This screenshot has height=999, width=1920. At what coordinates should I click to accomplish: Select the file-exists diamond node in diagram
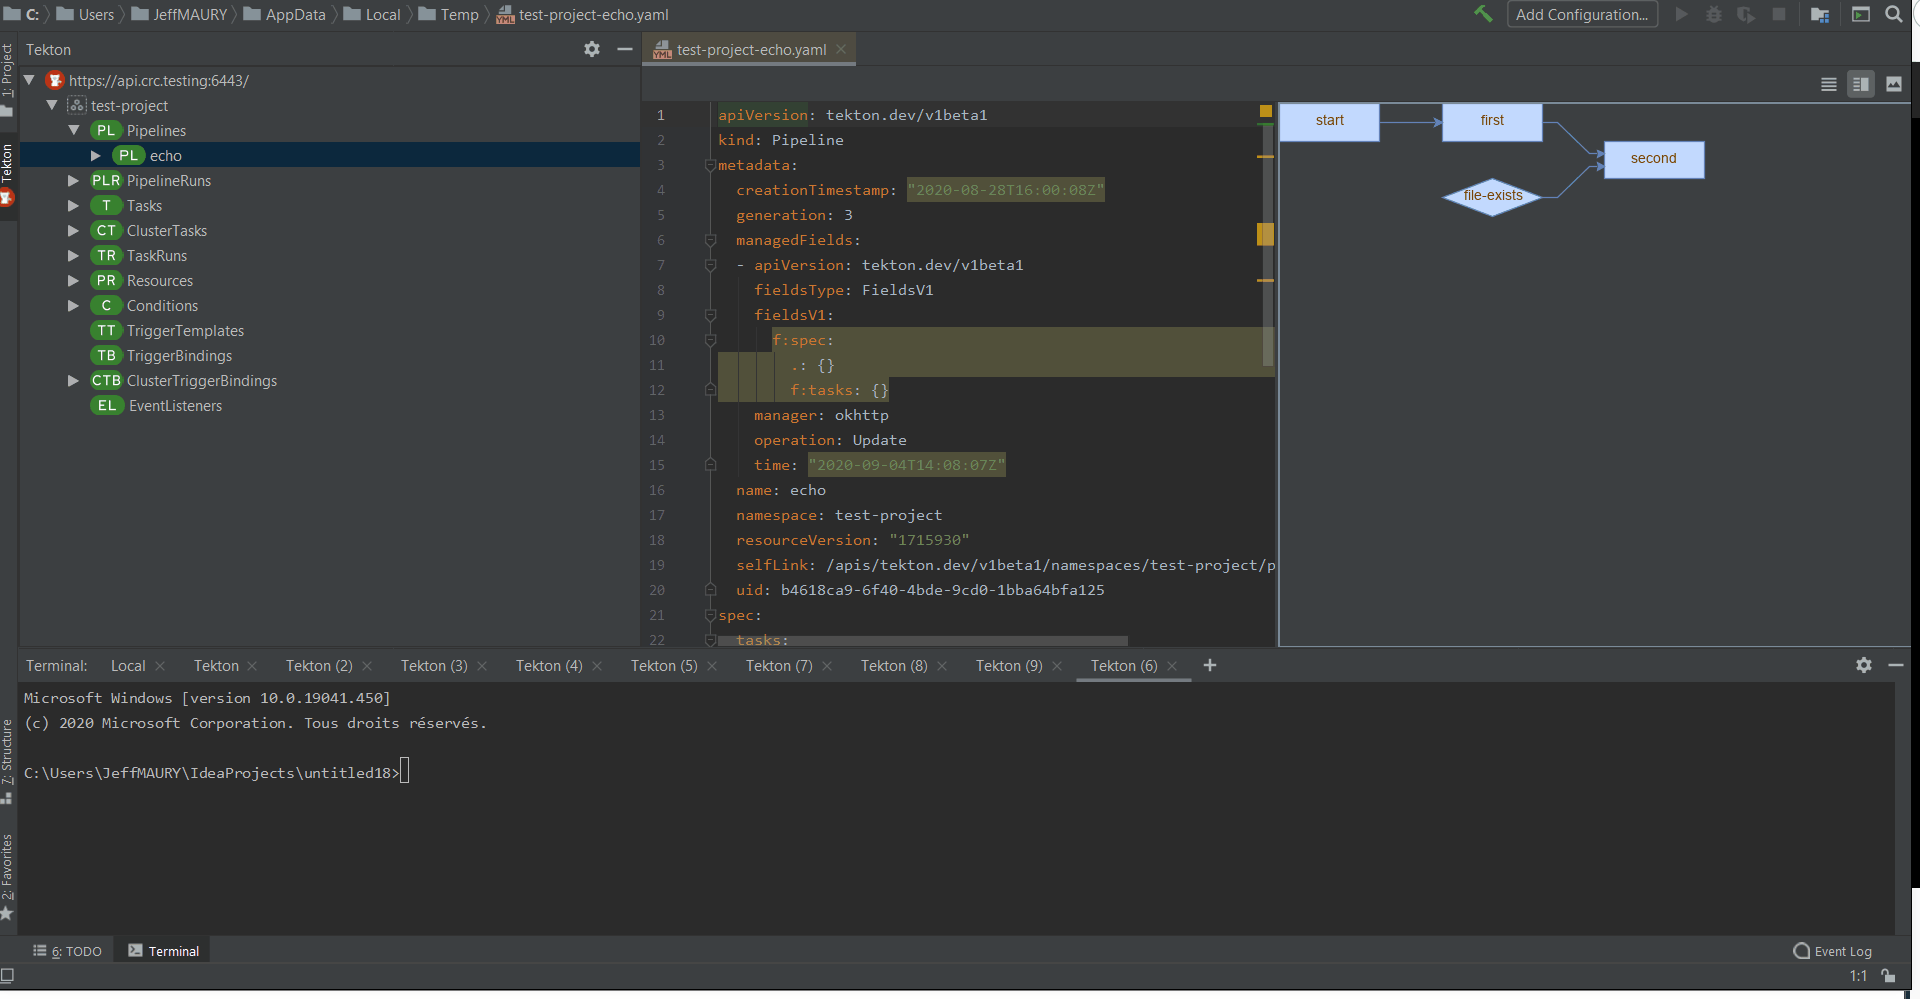pyautogui.click(x=1492, y=196)
